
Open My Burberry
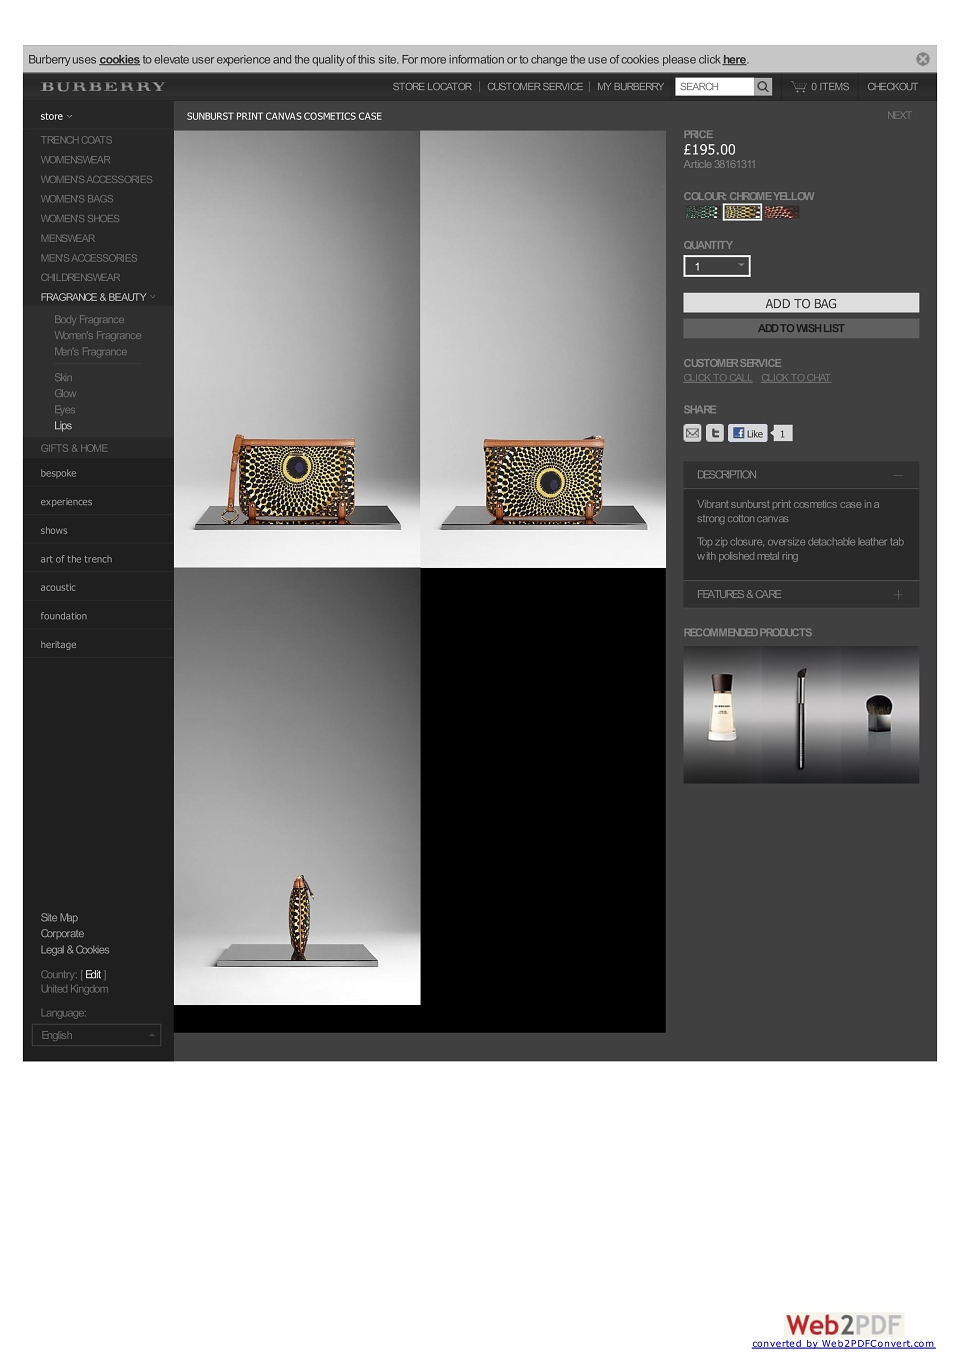point(630,87)
